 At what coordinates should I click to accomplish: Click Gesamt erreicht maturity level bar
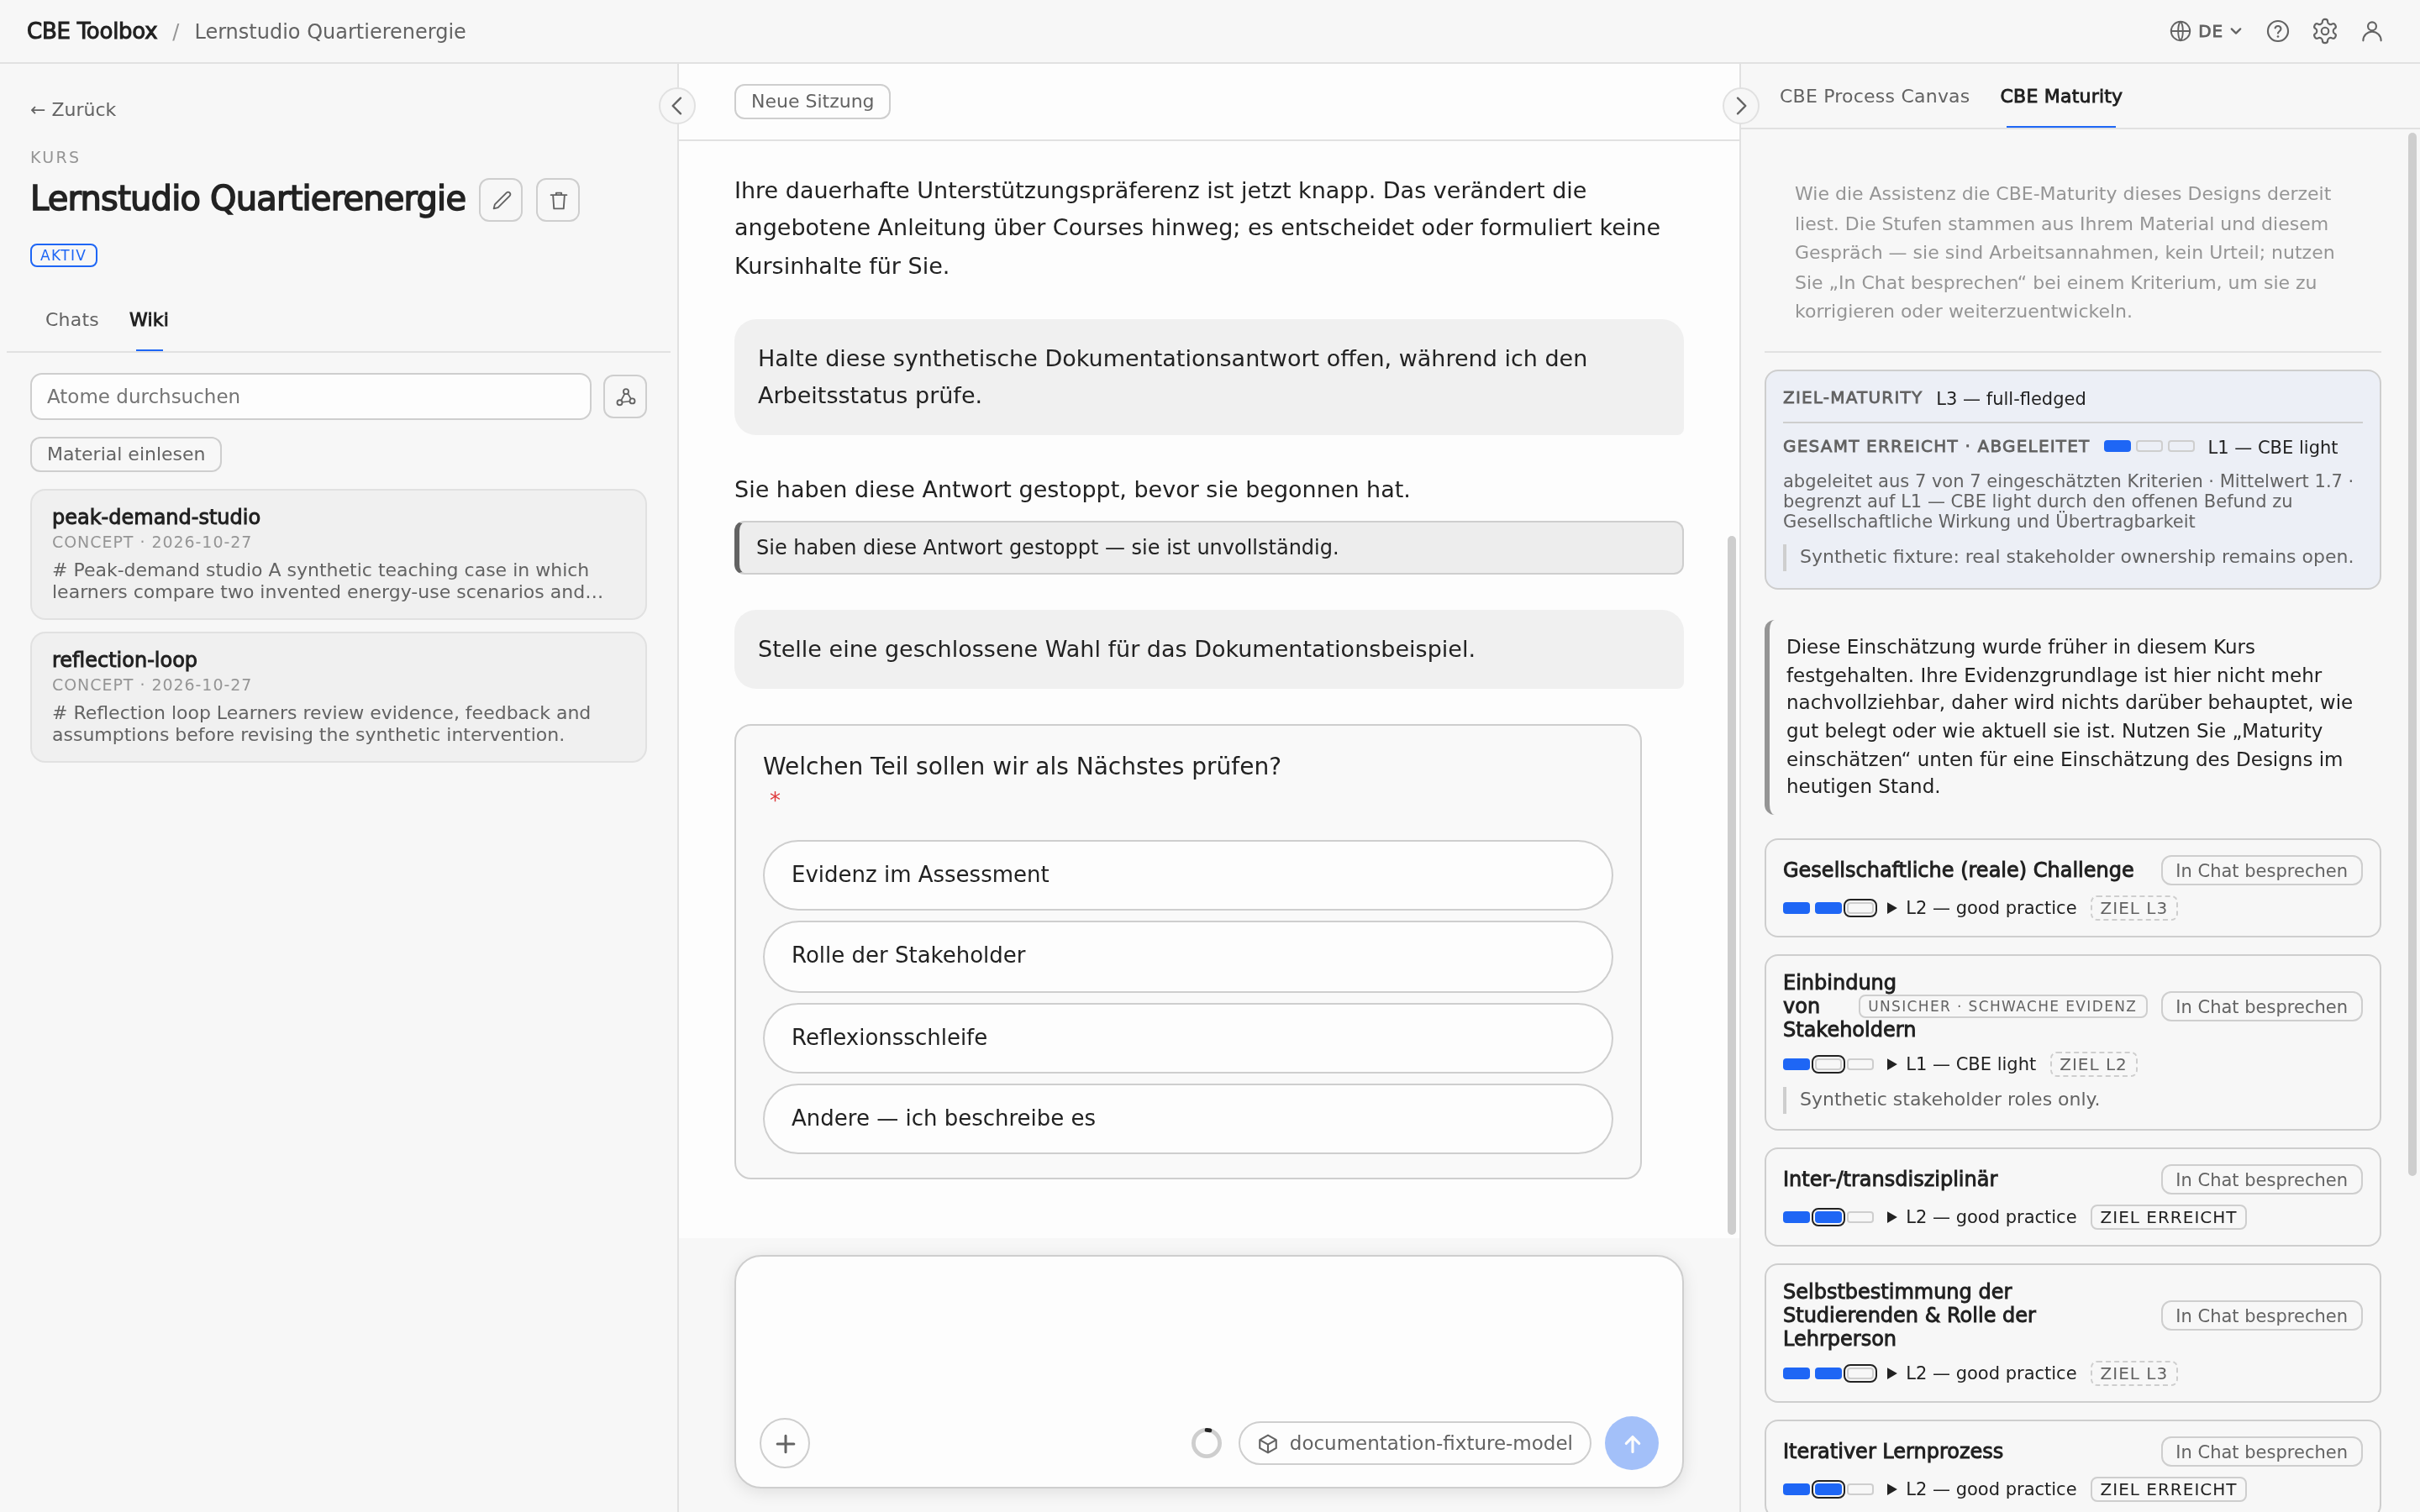pos(2148,446)
